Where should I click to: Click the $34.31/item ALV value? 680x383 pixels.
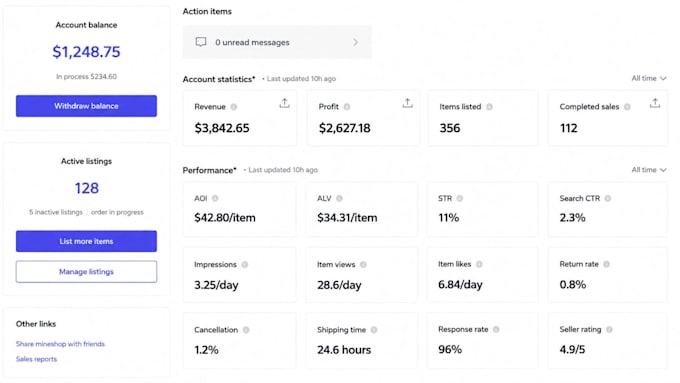click(347, 218)
